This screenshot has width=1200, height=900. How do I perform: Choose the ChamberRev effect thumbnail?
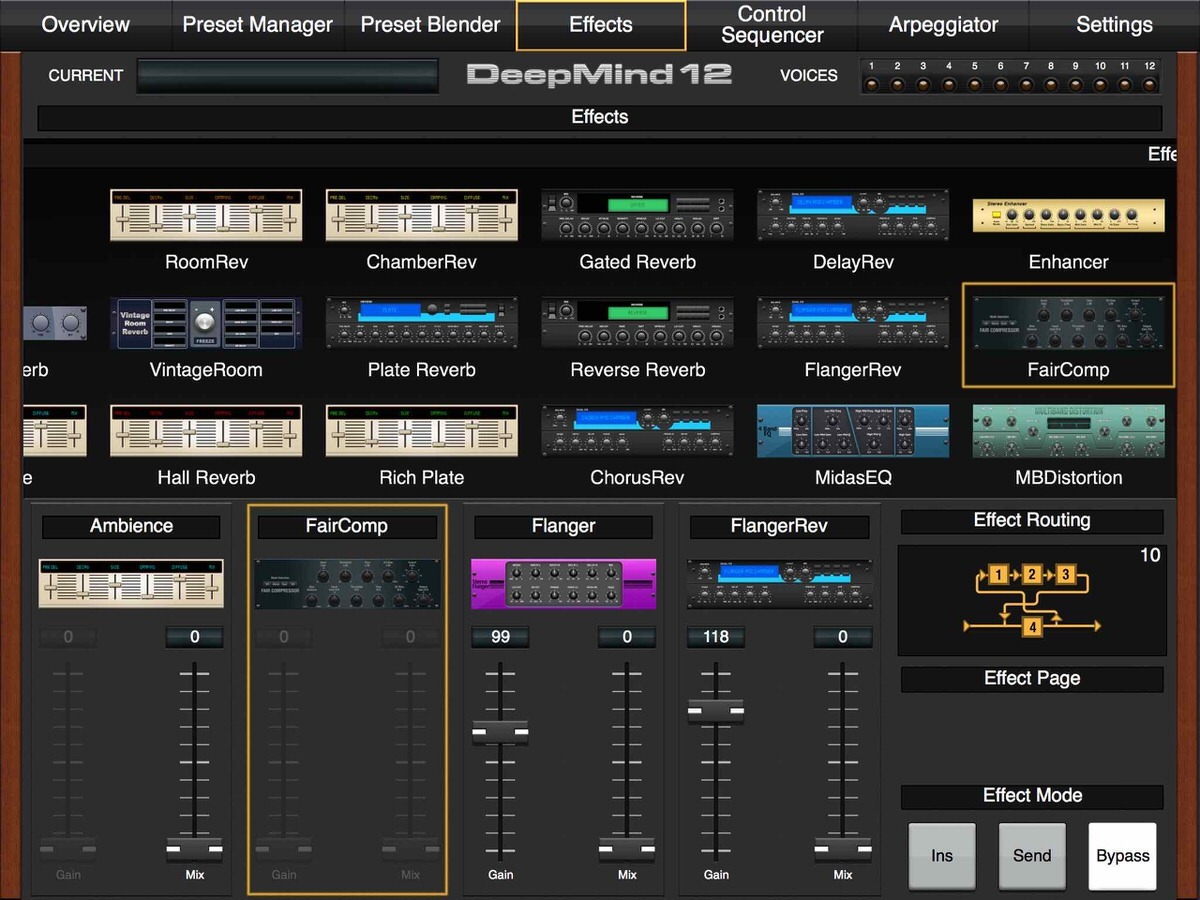(421, 215)
